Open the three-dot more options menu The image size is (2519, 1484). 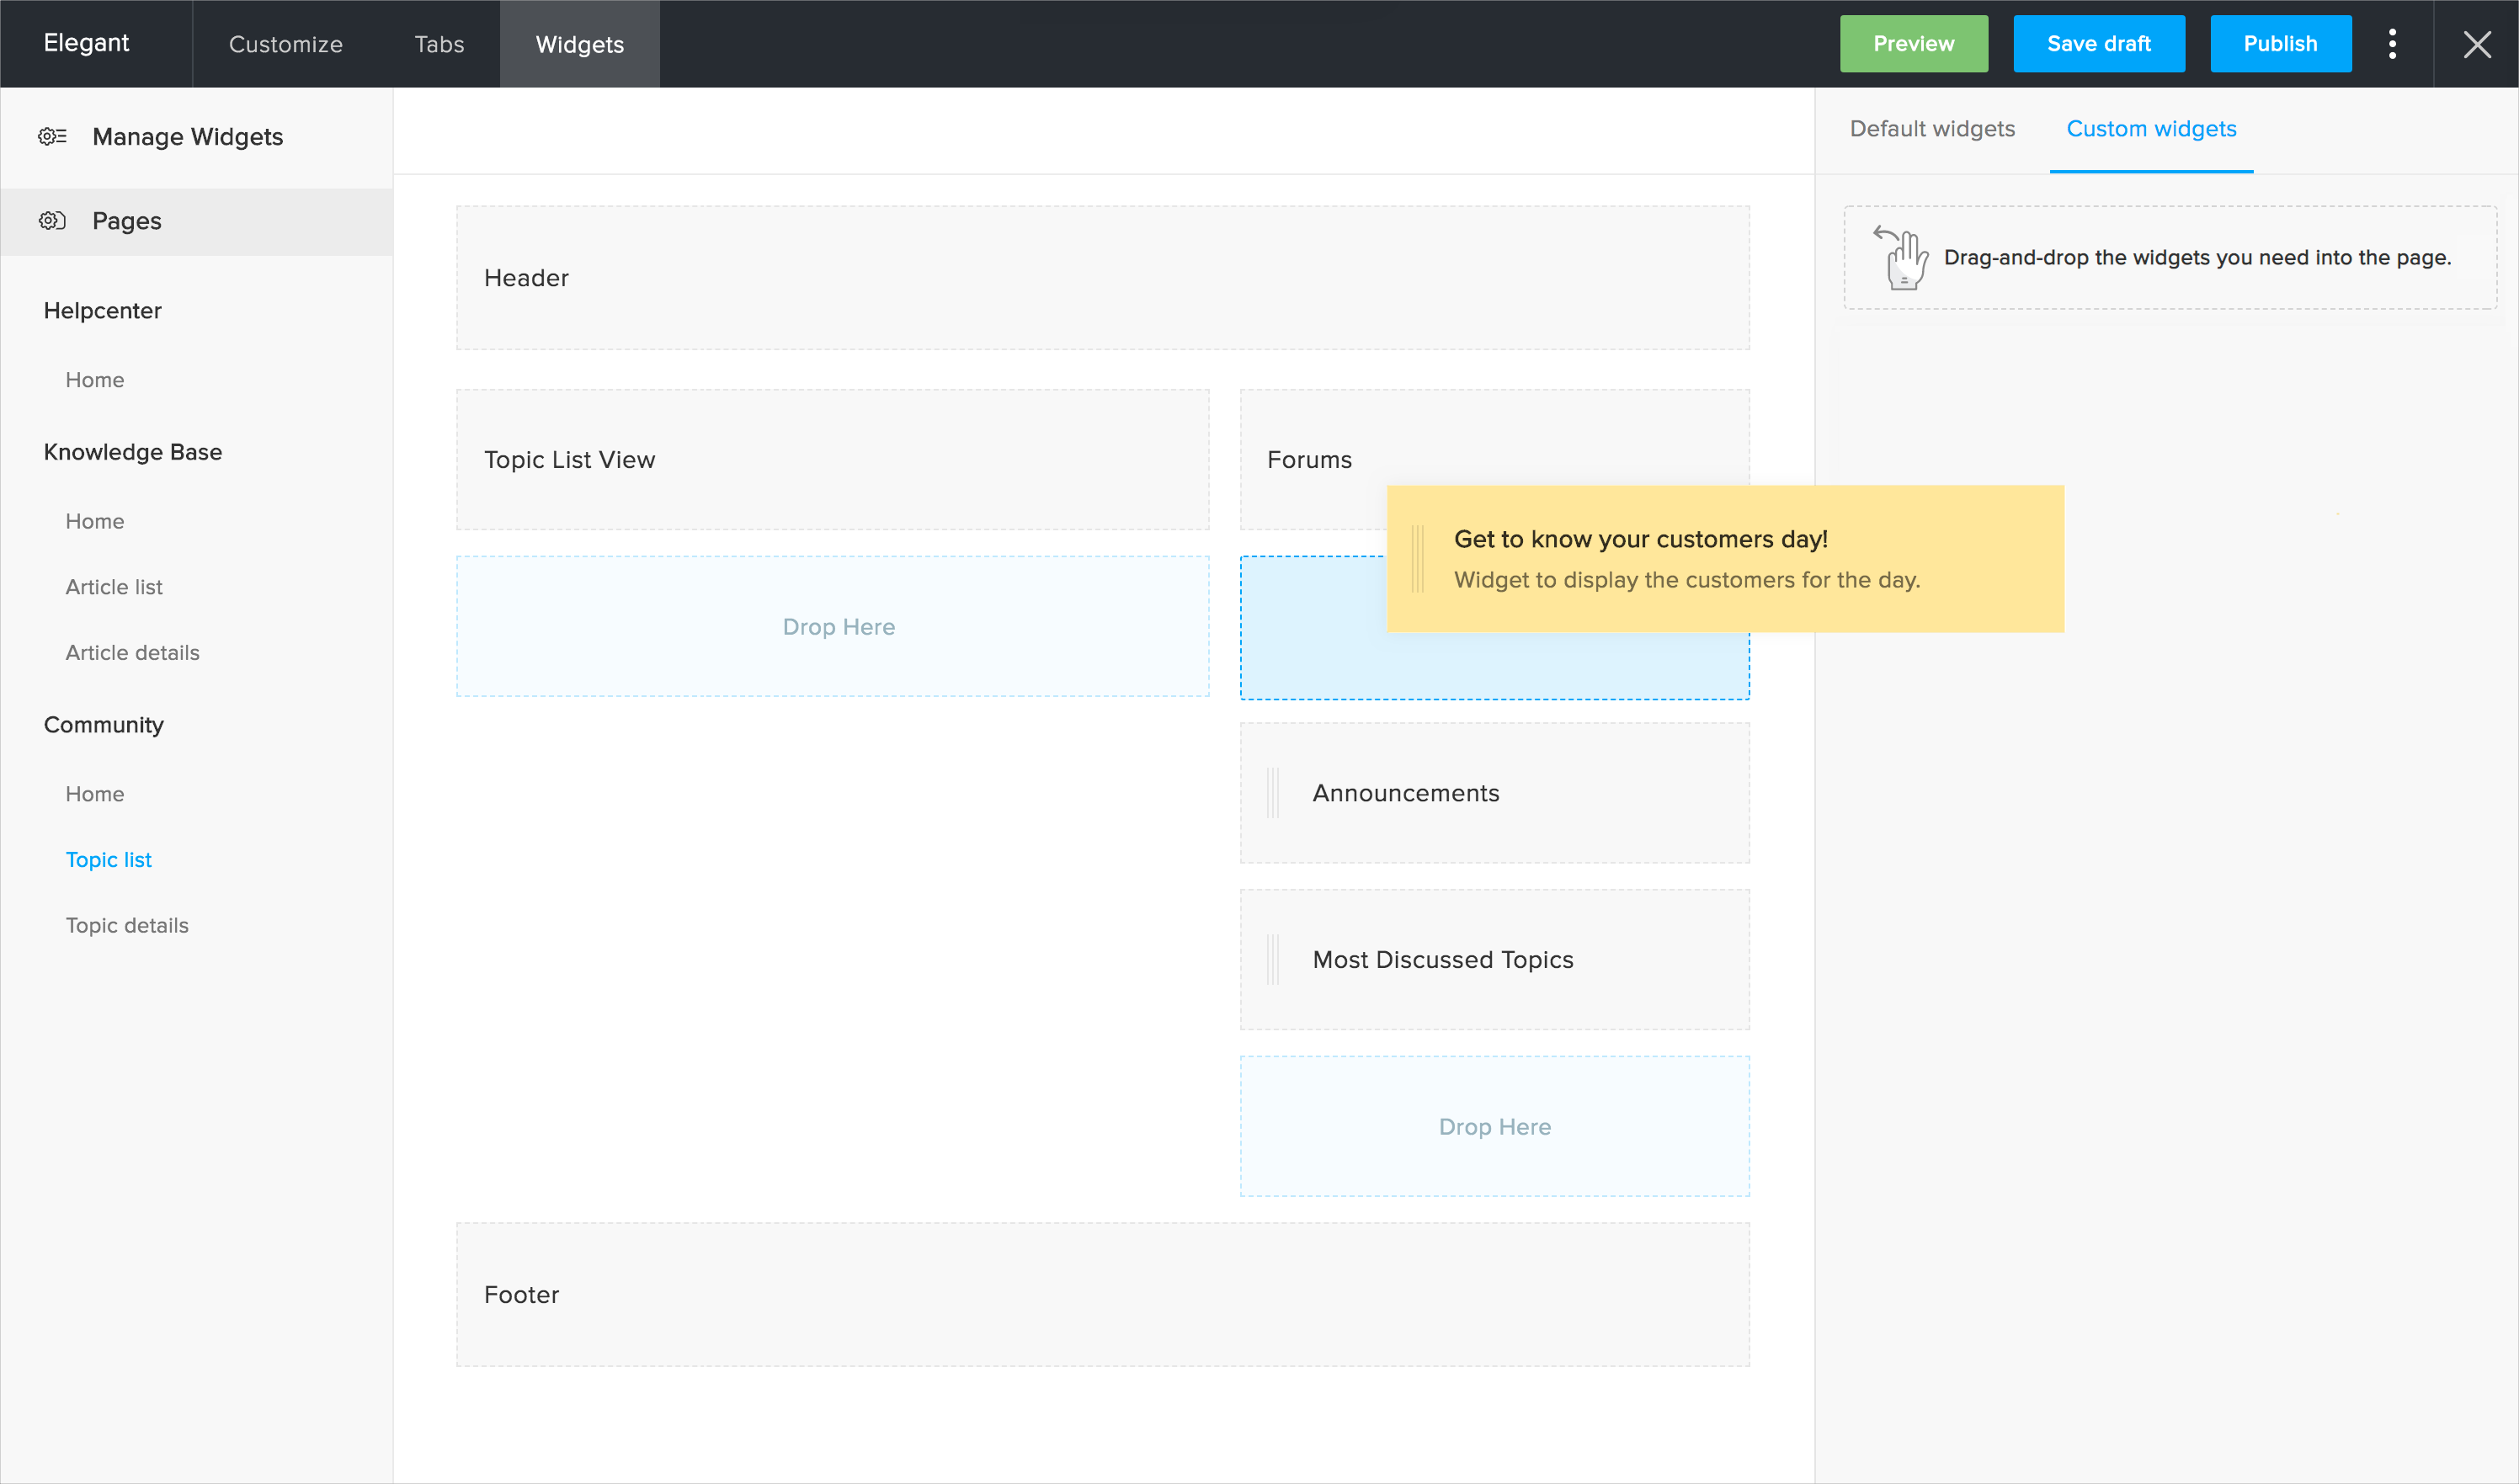pyautogui.click(x=2392, y=44)
